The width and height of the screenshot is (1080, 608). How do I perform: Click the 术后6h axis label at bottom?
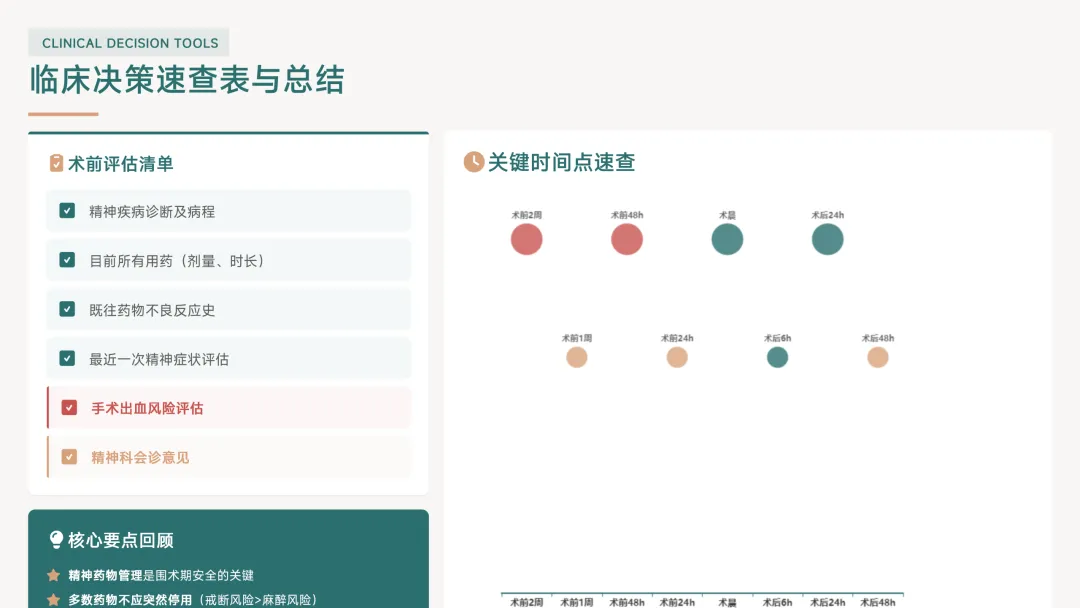(x=778, y=602)
